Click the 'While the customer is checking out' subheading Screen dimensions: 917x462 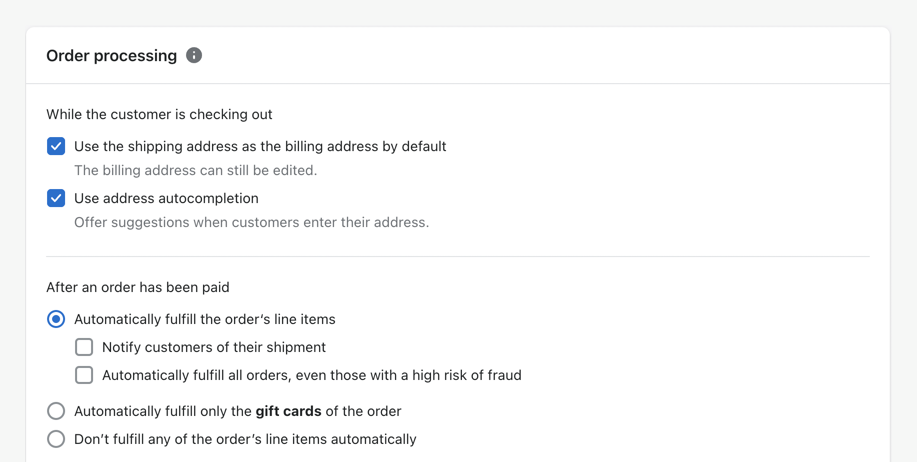tap(159, 114)
